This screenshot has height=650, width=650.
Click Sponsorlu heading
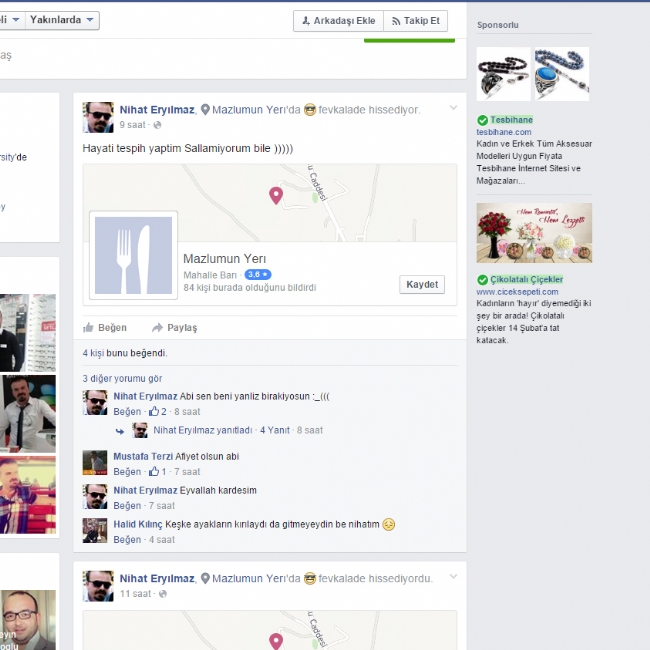coord(497,25)
